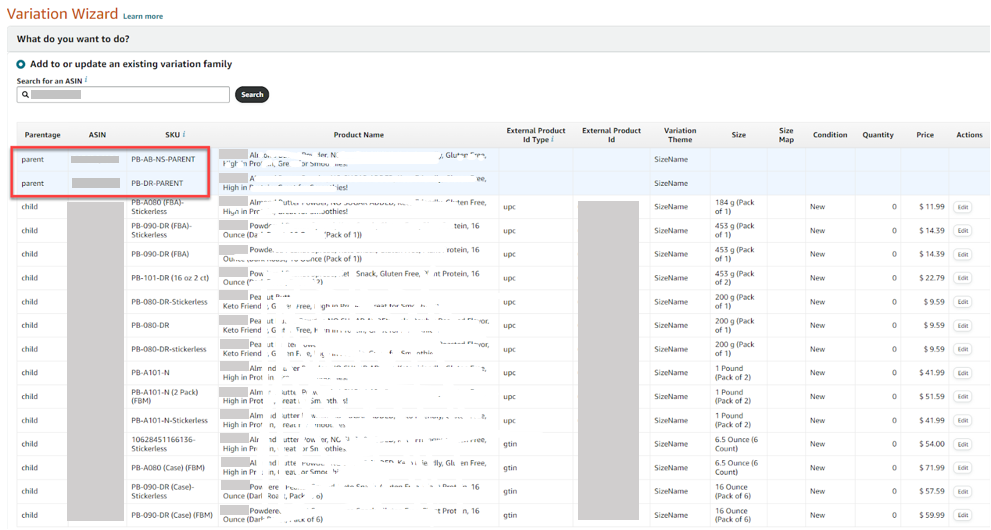
Task: Select the PB-AB-NS-PARENT SKU cell
Action: [163, 160]
